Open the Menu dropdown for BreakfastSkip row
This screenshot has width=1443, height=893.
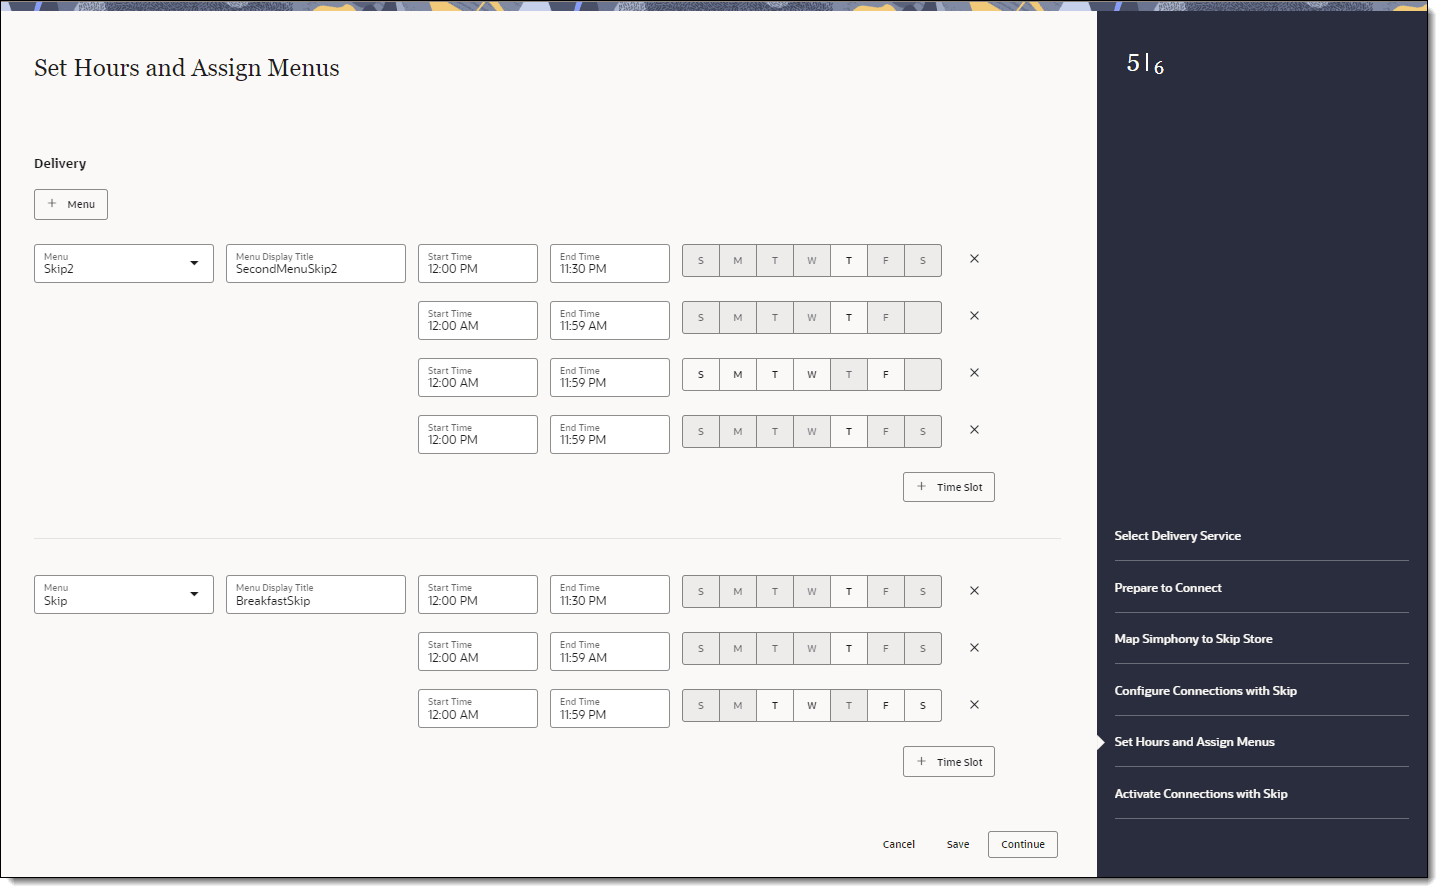point(124,595)
